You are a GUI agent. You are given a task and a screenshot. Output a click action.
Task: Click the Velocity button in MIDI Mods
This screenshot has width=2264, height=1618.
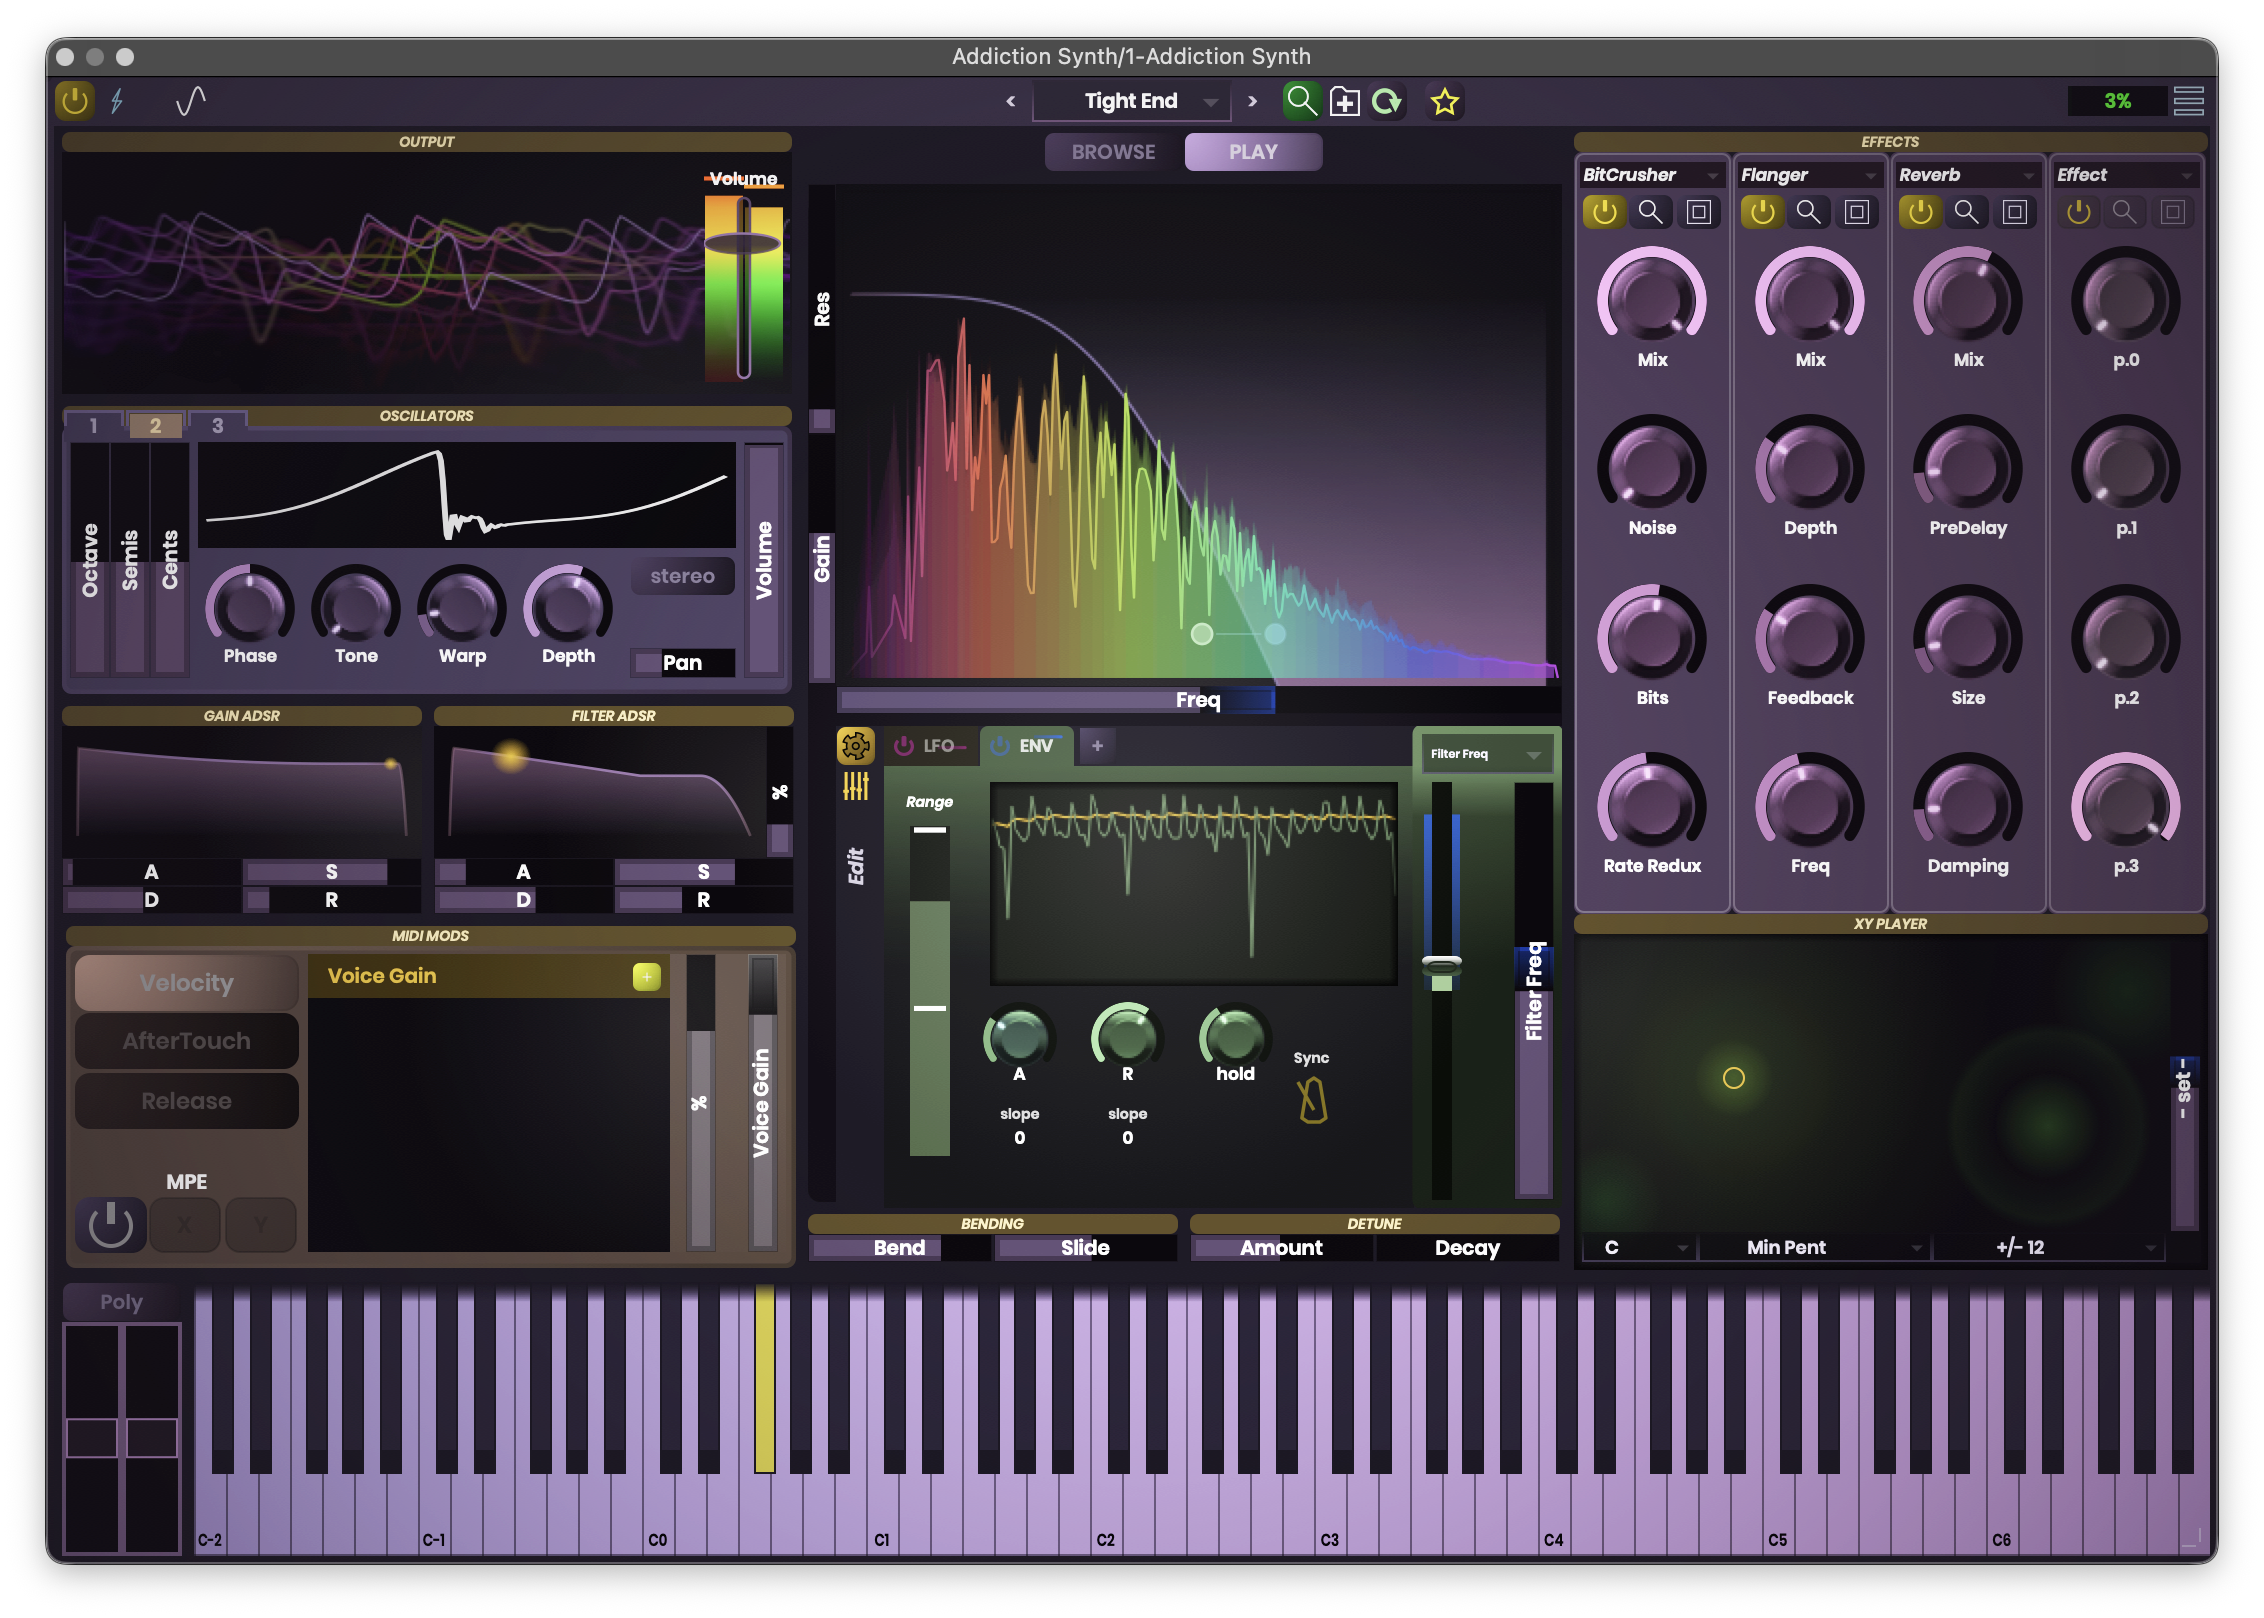pos(186,982)
